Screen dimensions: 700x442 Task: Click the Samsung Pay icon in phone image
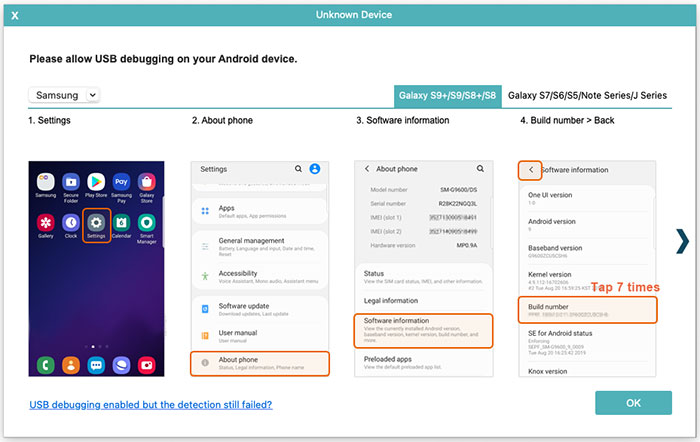(121, 182)
